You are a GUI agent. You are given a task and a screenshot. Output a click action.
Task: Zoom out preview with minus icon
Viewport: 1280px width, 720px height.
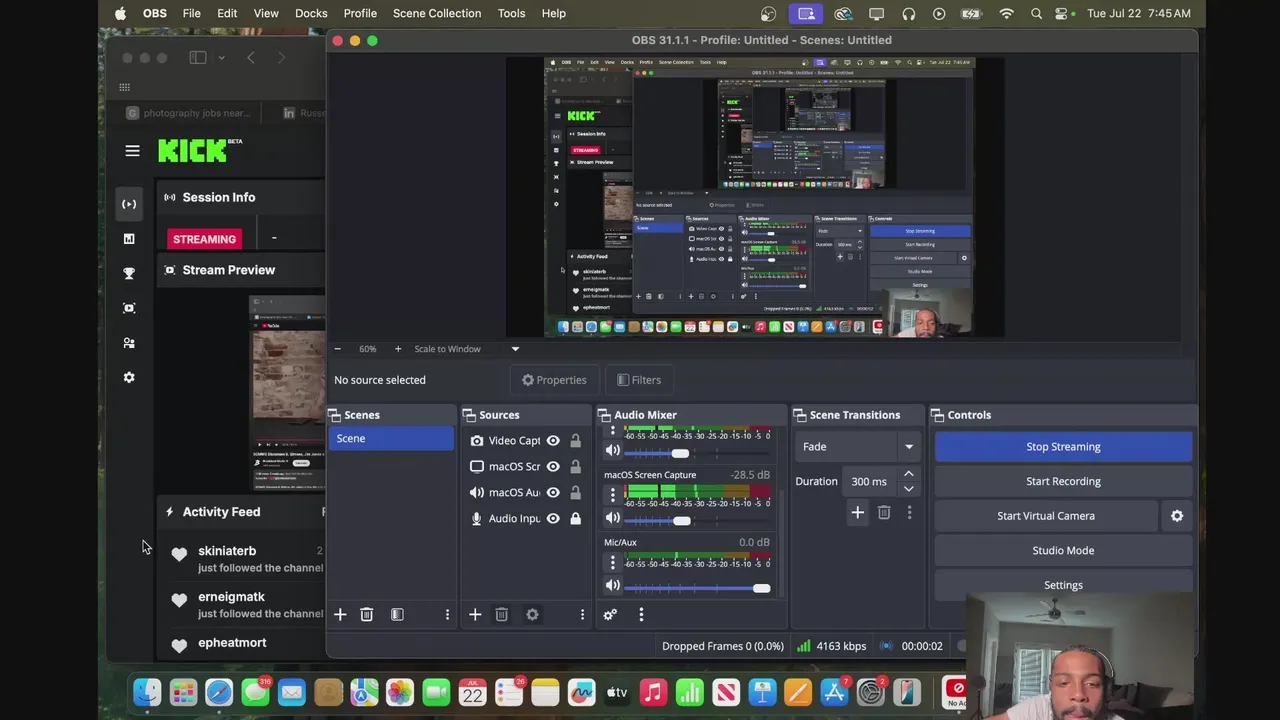point(337,349)
